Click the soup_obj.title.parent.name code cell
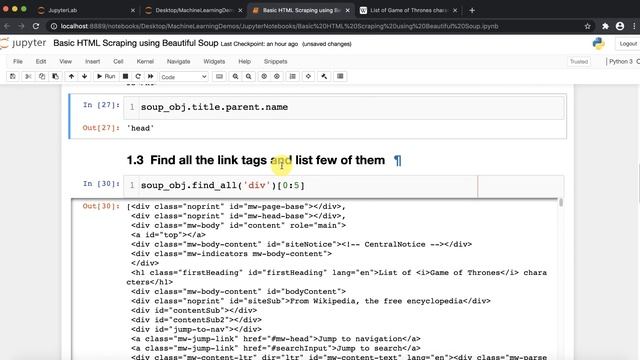The height and width of the screenshot is (360, 640). 344,107
